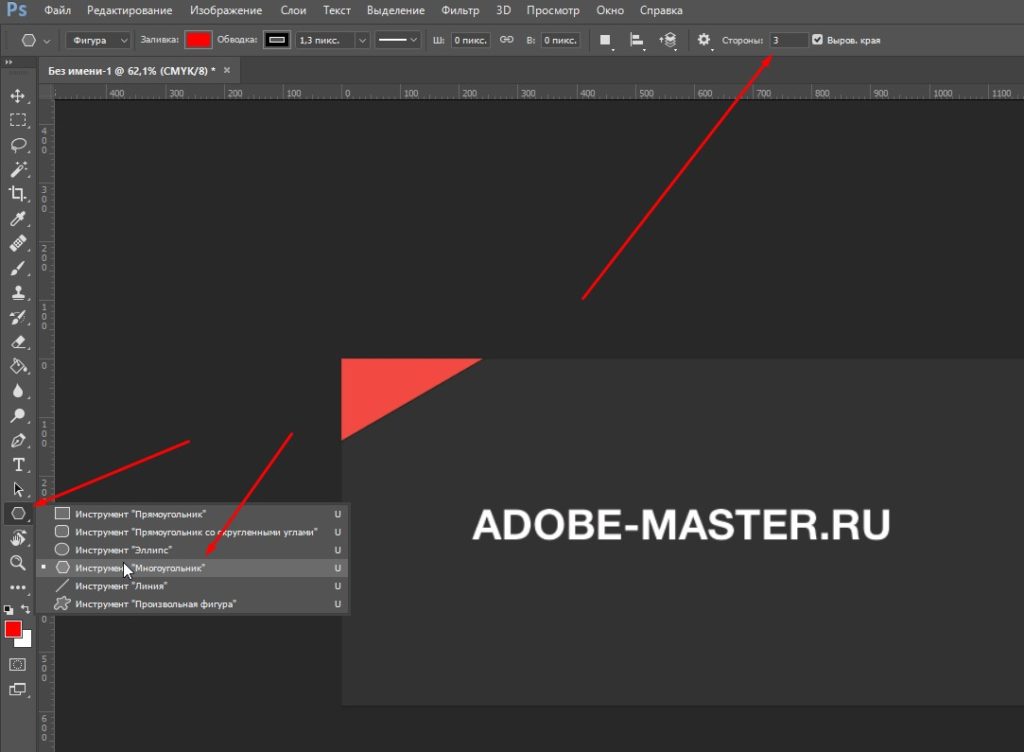1024x752 pixels.
Task: Select the Blur tool
Action: [x=18, y=391]
